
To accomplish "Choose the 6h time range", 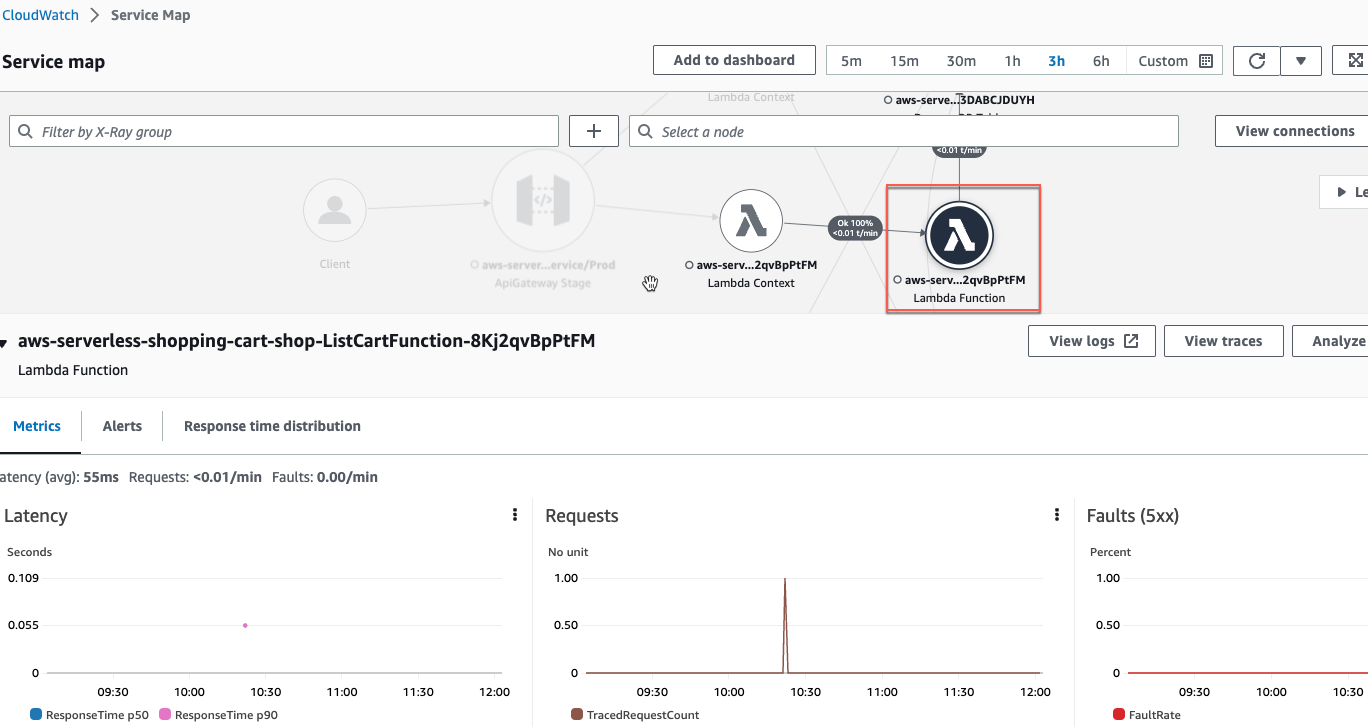I will tap(1101, 61).
